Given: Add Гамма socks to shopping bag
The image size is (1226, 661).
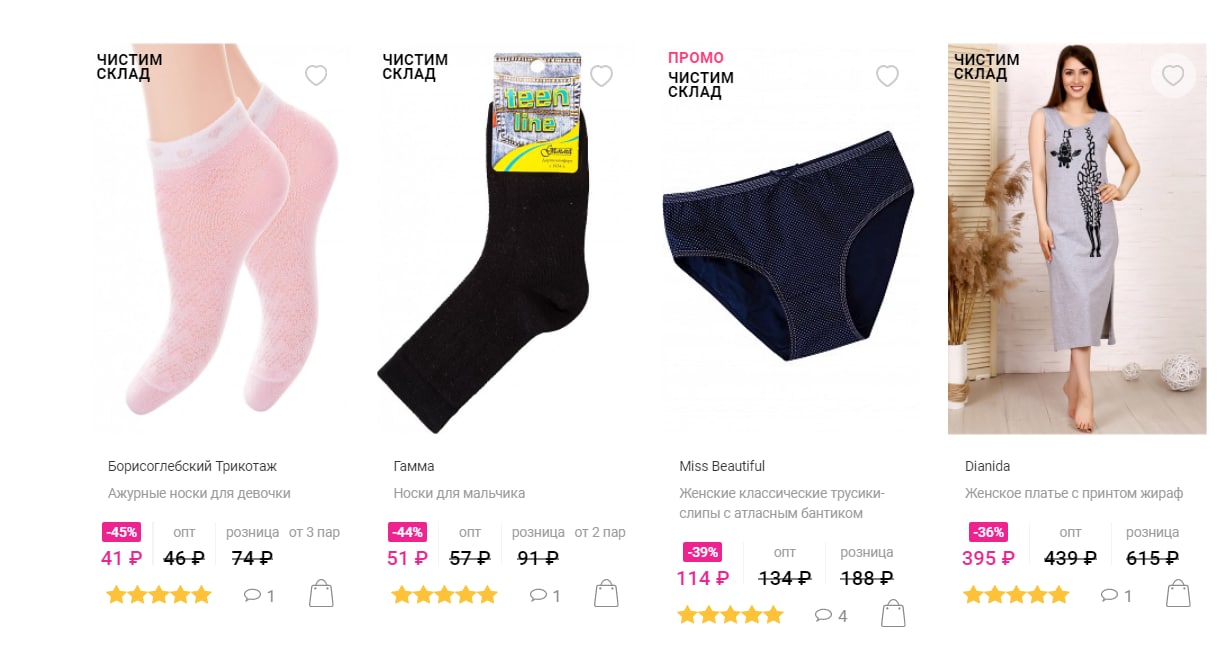Looking at the screenshot, I should pos(607,594).
